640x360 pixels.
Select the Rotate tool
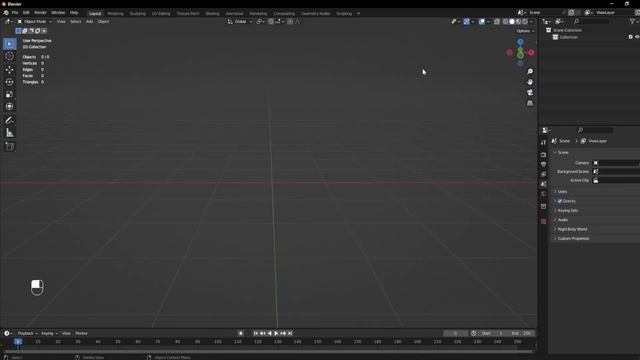coord(9,82)
